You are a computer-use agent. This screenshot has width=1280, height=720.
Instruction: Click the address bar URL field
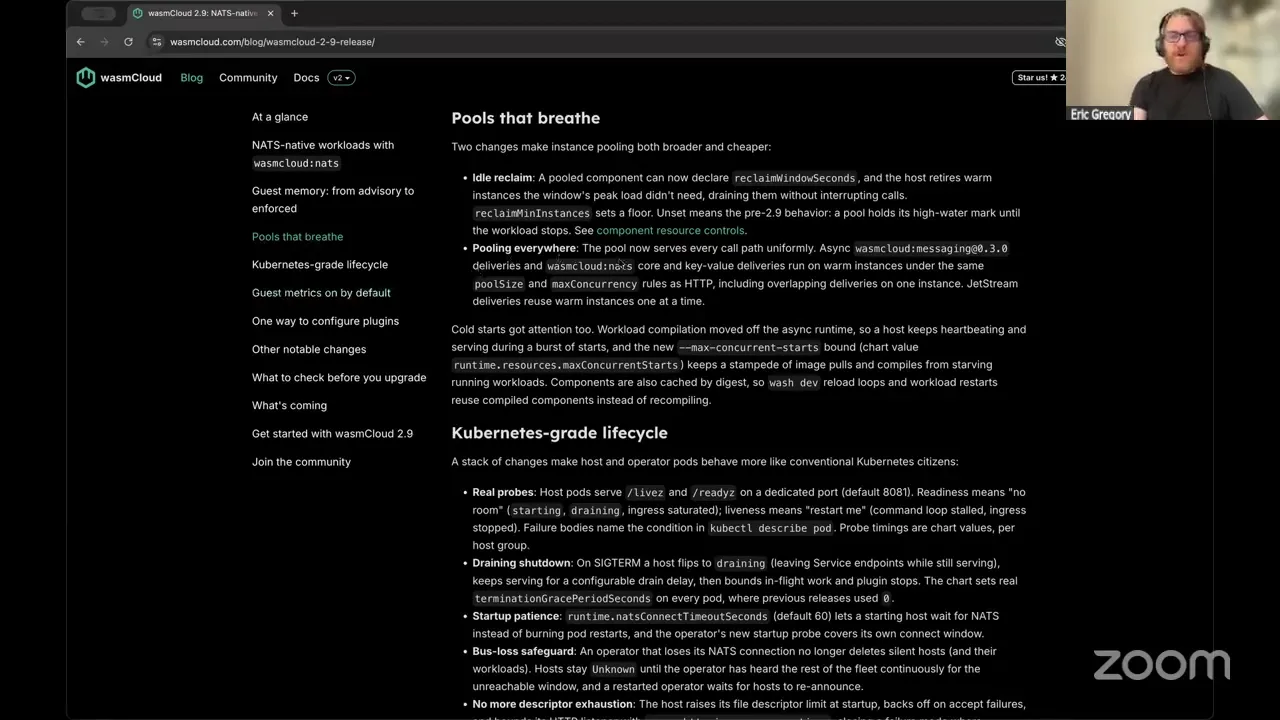pos(600,42)
